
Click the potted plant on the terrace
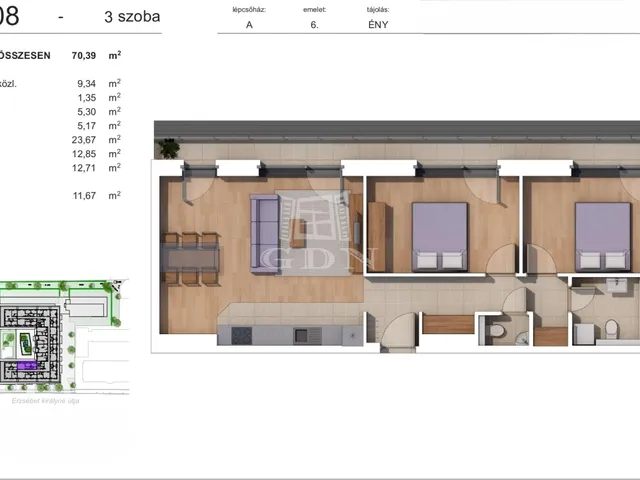pos(168,149)
